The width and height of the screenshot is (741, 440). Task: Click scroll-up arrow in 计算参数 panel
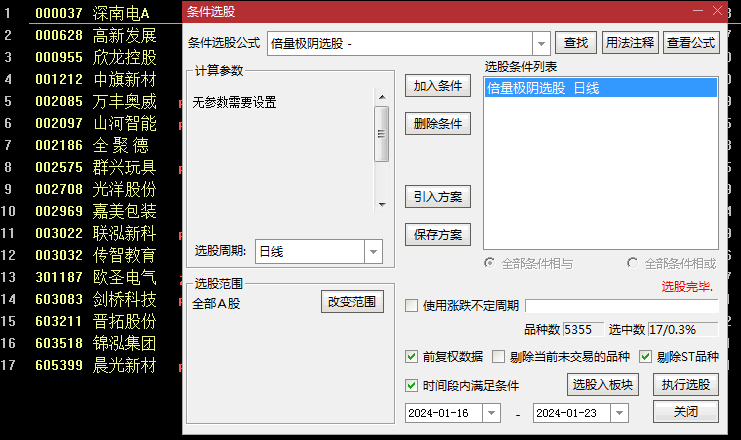pyautogui.click(x=382, y=97)
